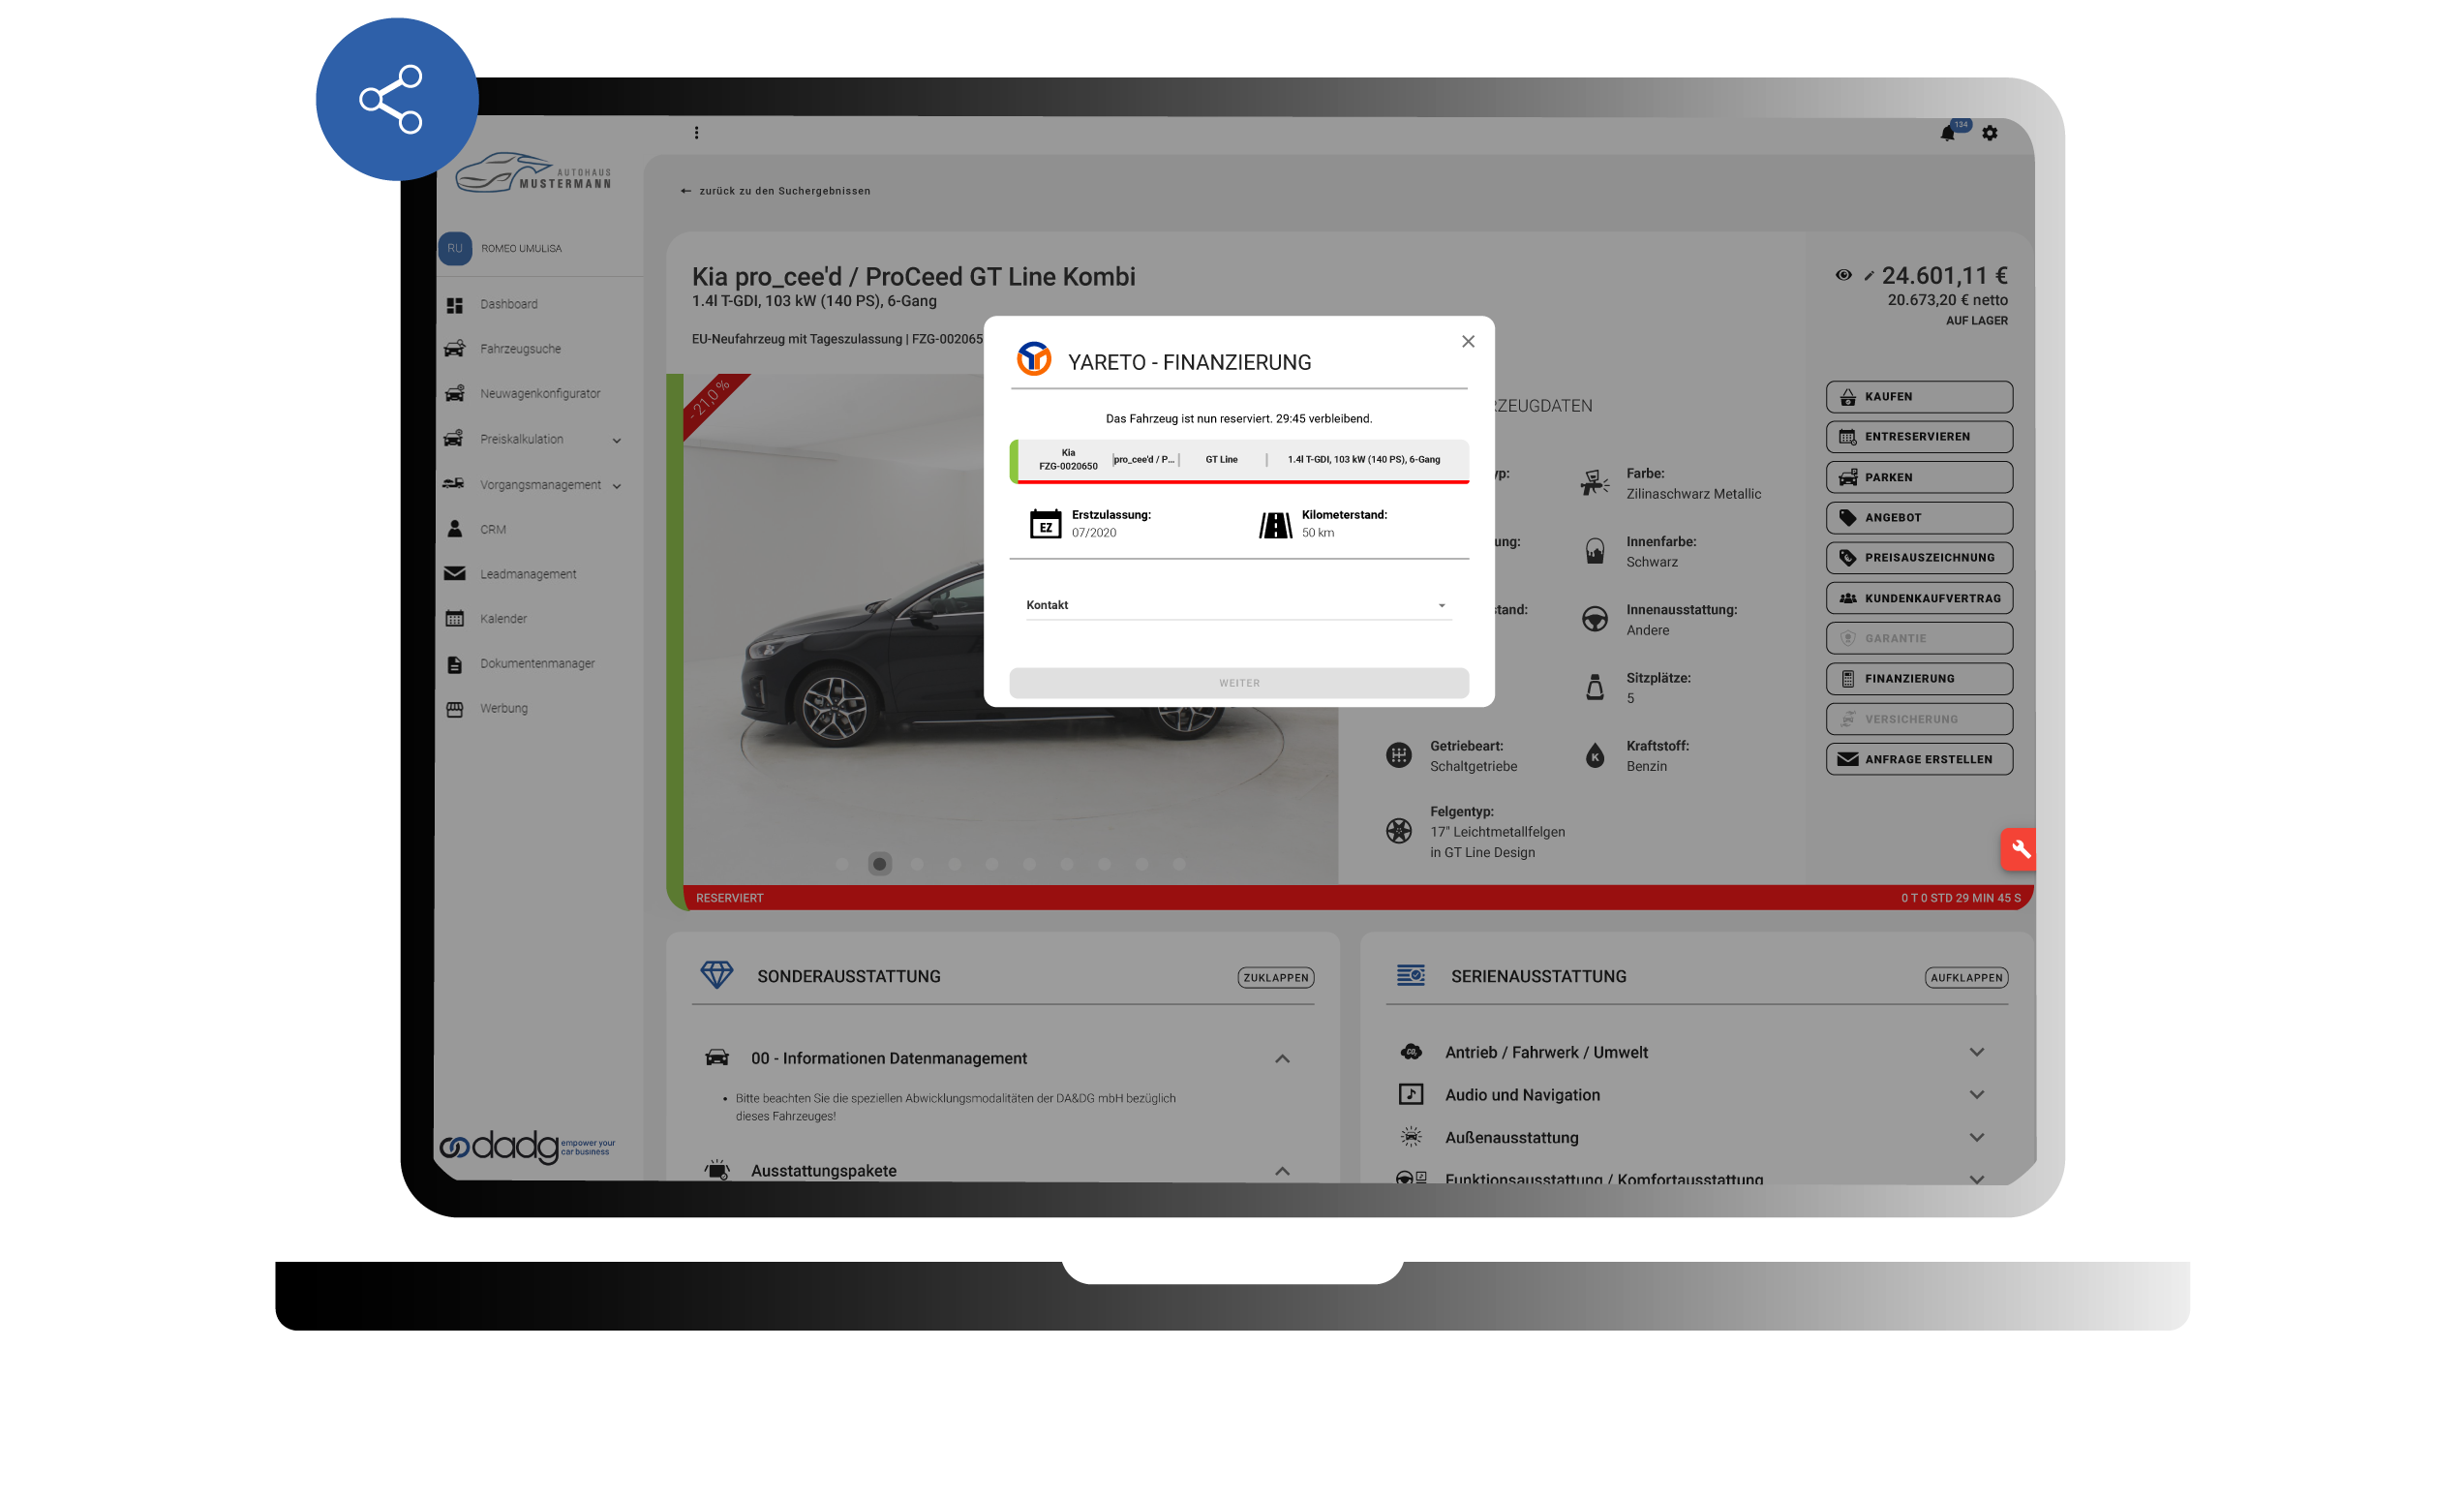The width and height of the screenshot is (2464, 1501).
Task: Open Neuwagenkonfigurator in sidebar
Action: pos(540,394)
